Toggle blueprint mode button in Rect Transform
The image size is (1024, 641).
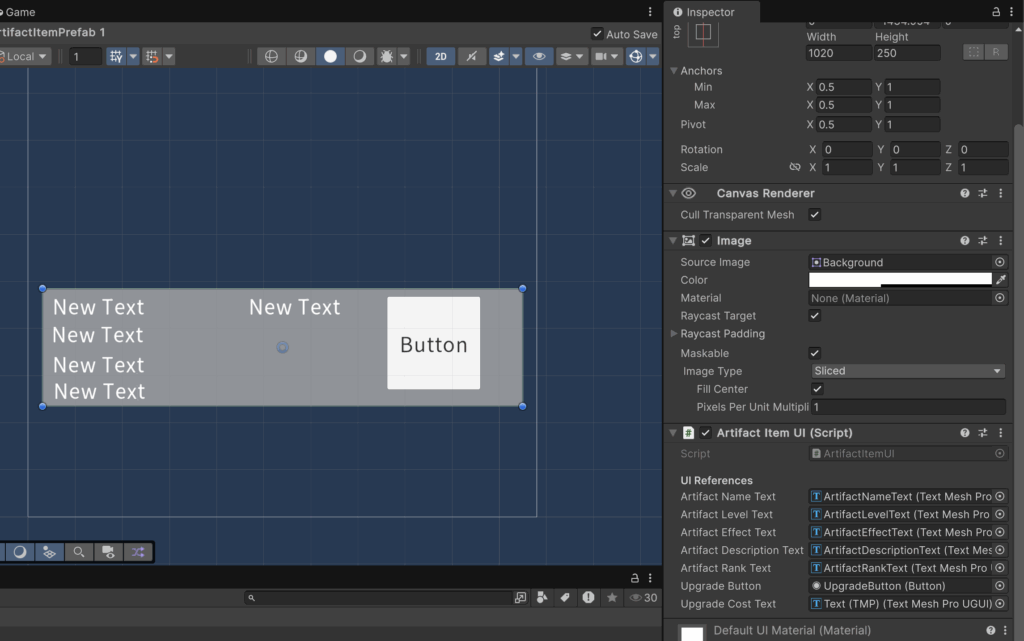pyautogui.click(x=974, y=52)
